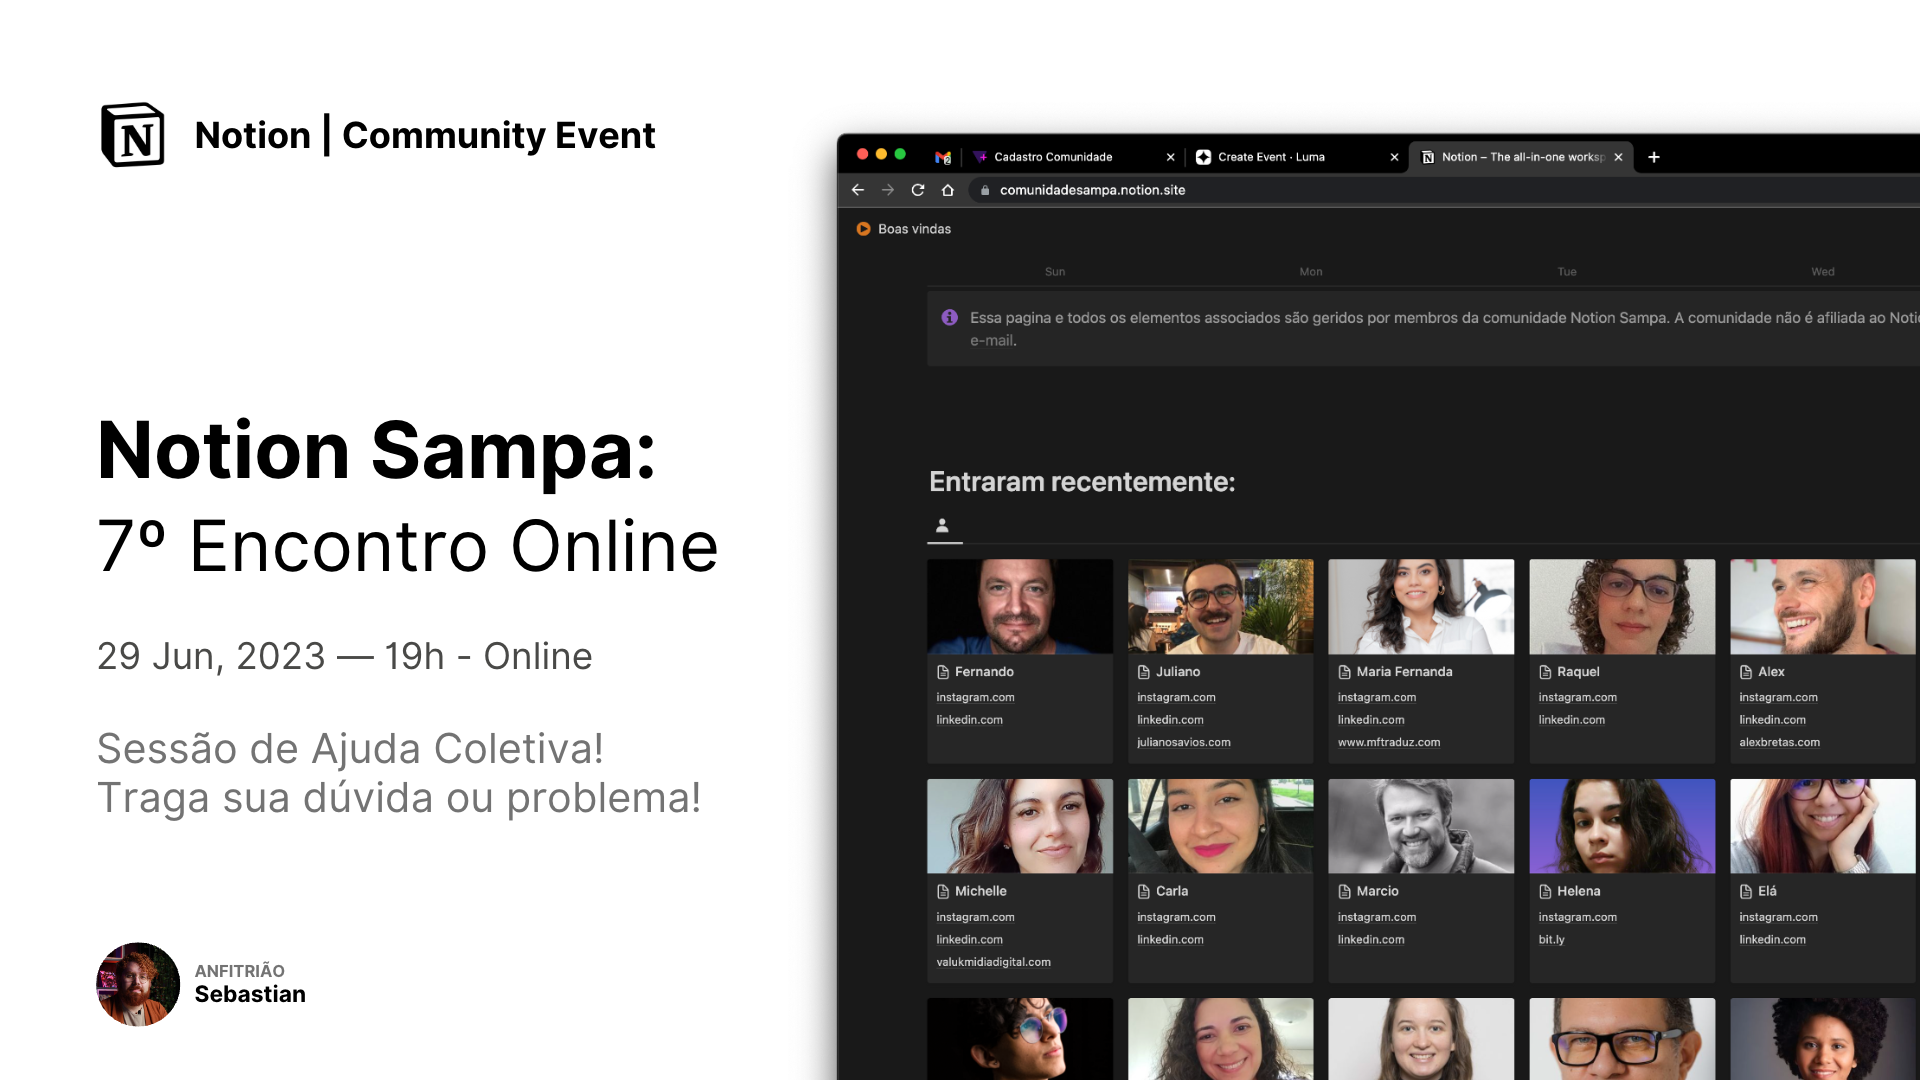
Task: Click host Sebastian's avatar photo
Action: click(138, 984)
